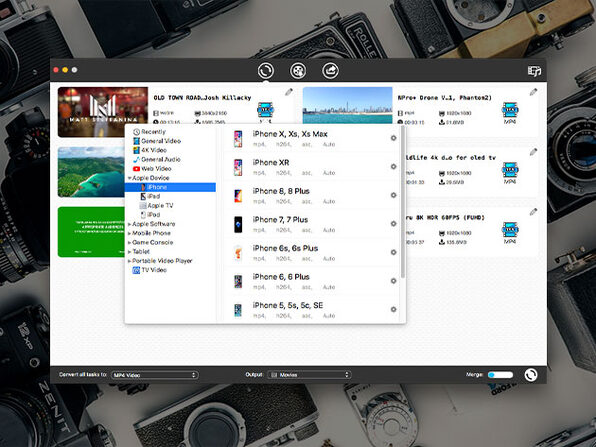Click the title containing 'for oled tv'
Viewport: 596px width, 447px height.
[x=450, y=157]
